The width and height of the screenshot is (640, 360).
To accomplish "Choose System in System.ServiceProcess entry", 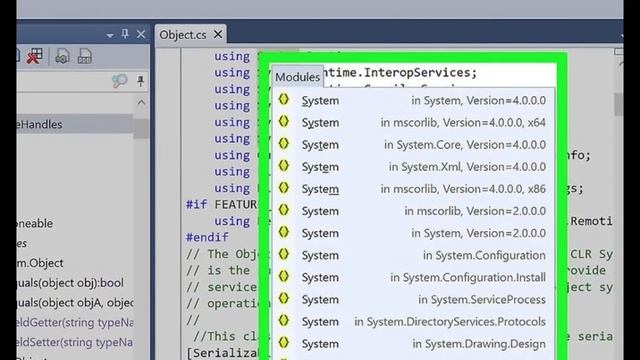I will point(412,299).
